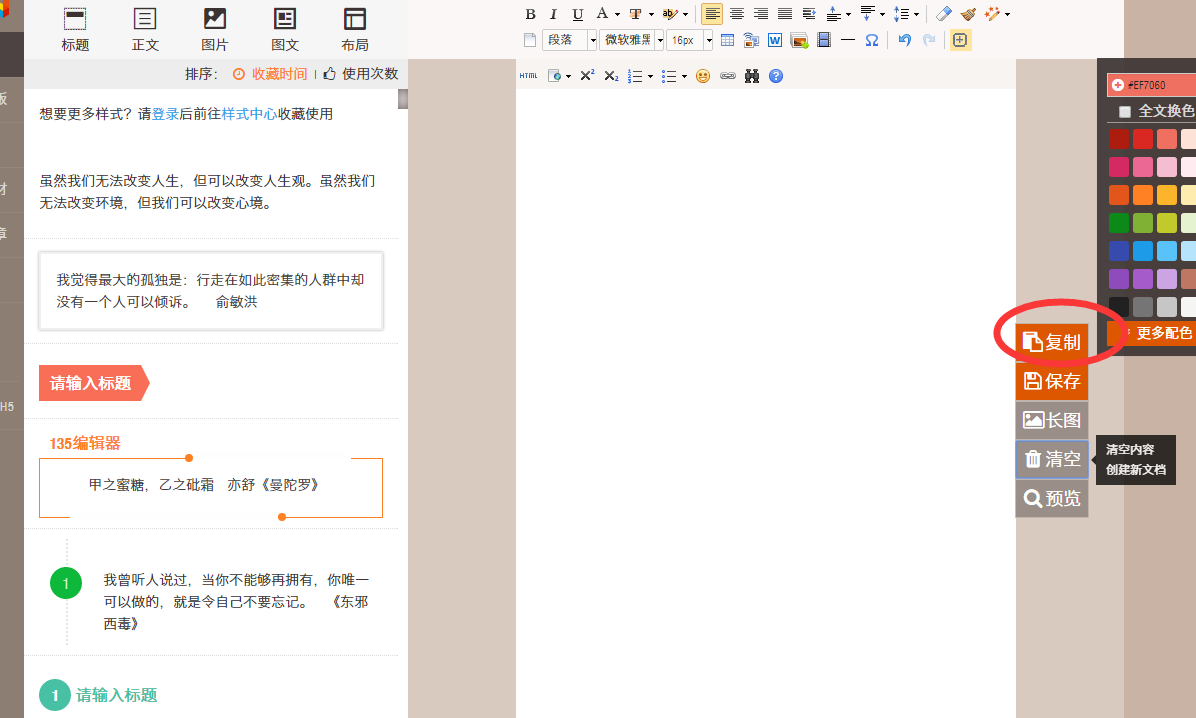Click the blank new-page icon beside 段落
1196x718 pixels.
coord(530,40)
